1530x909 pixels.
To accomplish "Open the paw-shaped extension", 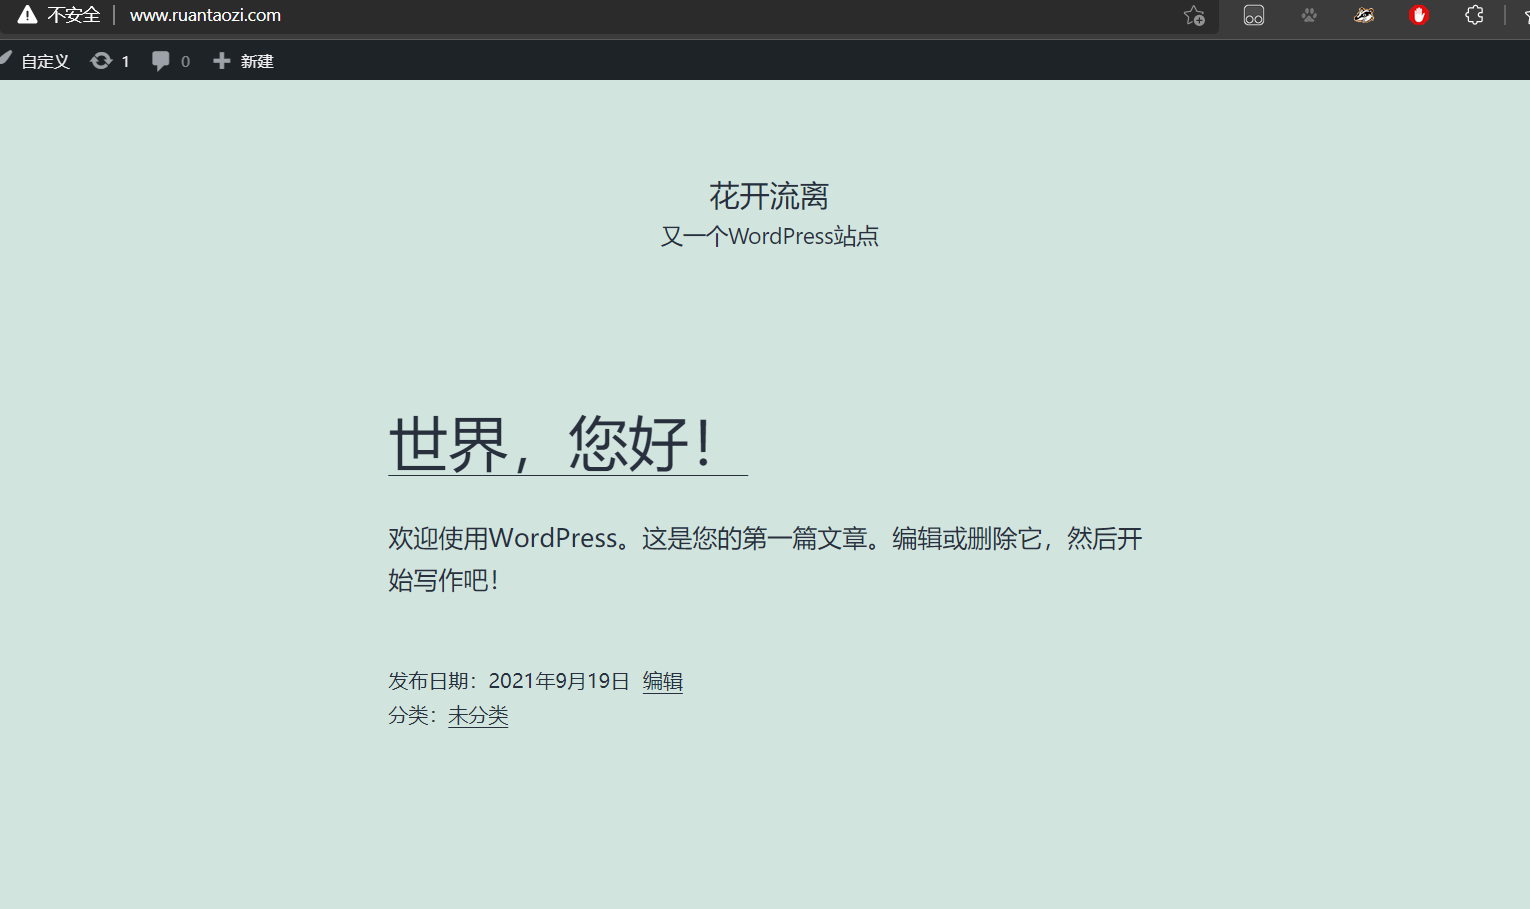I will (1309, 15).
